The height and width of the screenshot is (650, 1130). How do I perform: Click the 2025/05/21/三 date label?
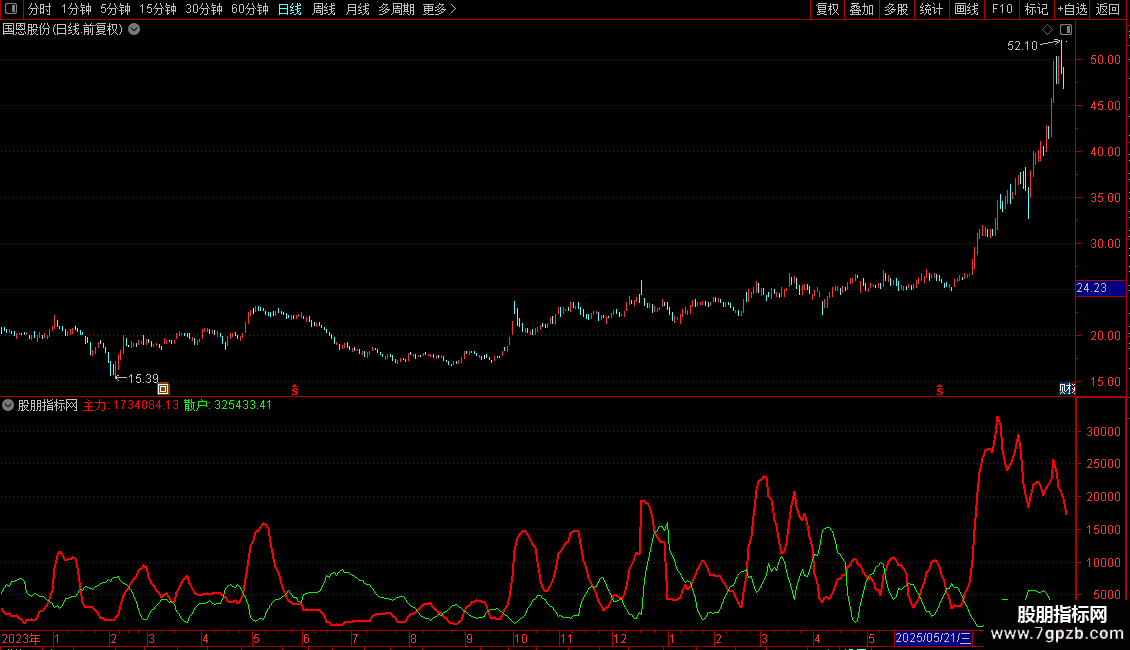click(933, 638)
